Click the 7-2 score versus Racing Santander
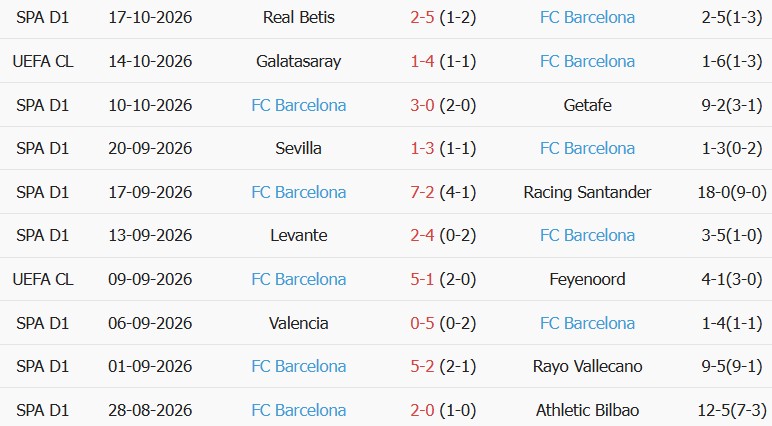The image size is (772, 426). [x=422, y=192]
